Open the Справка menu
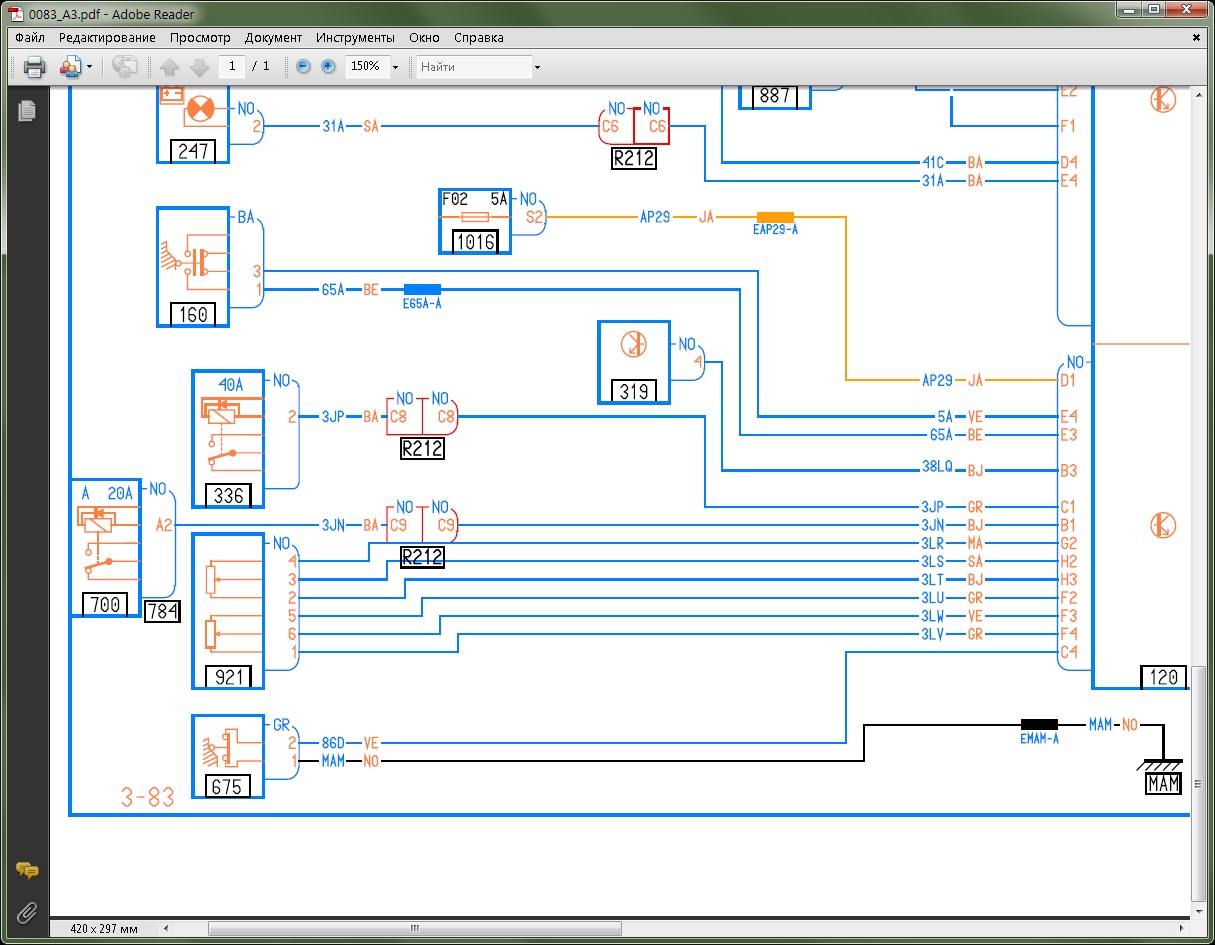The width and height of the screenshot is (1215, 945). 479,38
